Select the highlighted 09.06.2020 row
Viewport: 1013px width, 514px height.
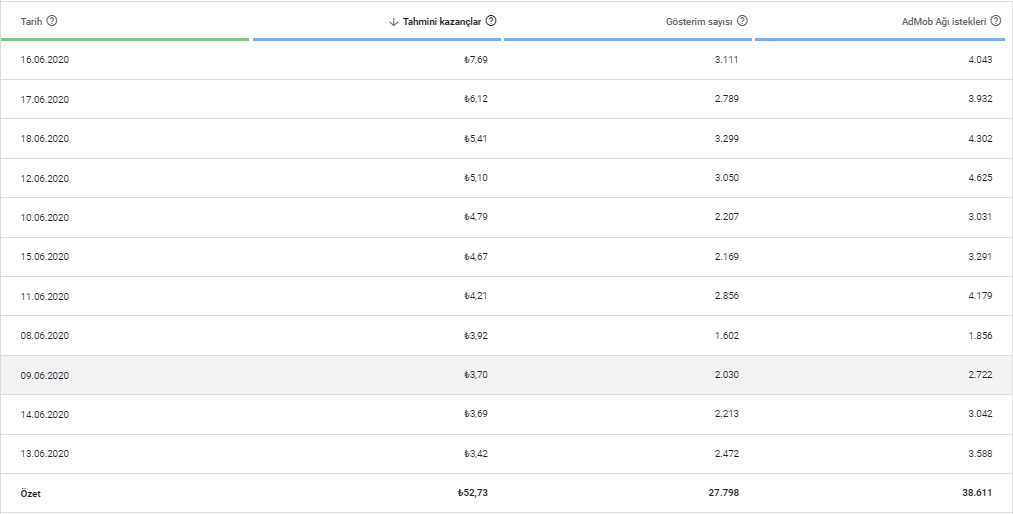point(45,375)
